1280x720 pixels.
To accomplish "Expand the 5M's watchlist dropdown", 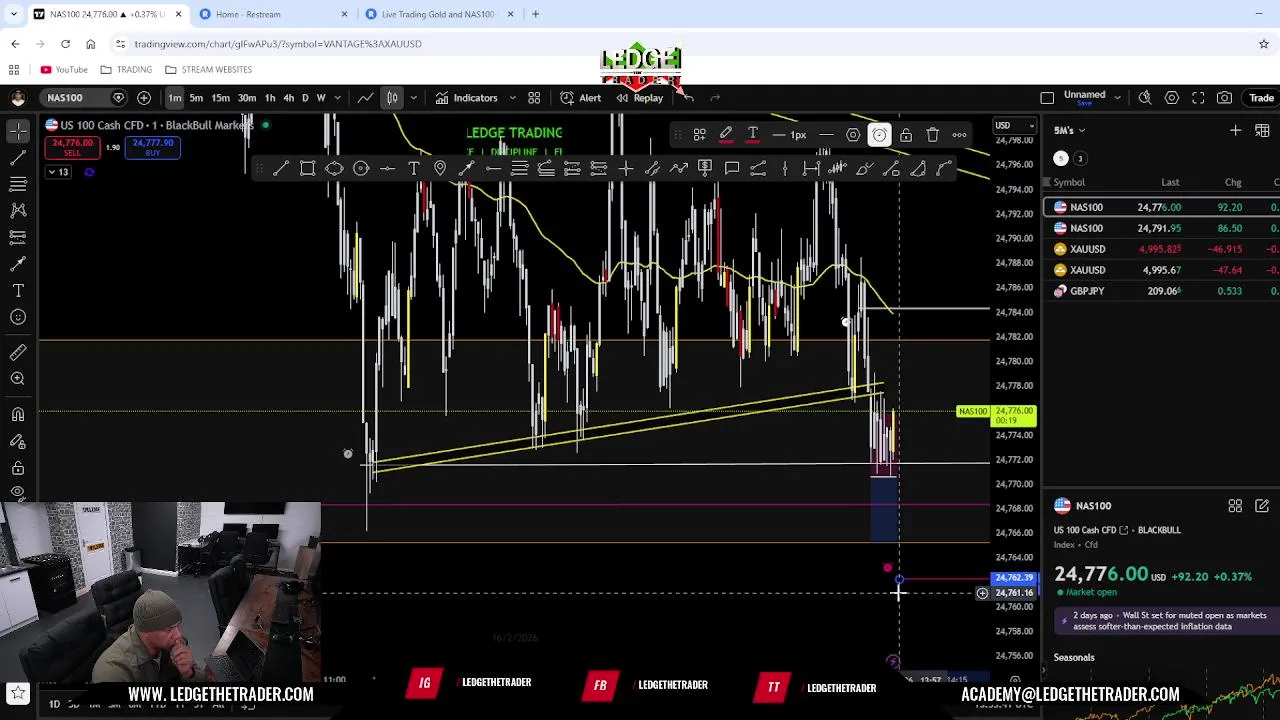I will [1069, 130].
